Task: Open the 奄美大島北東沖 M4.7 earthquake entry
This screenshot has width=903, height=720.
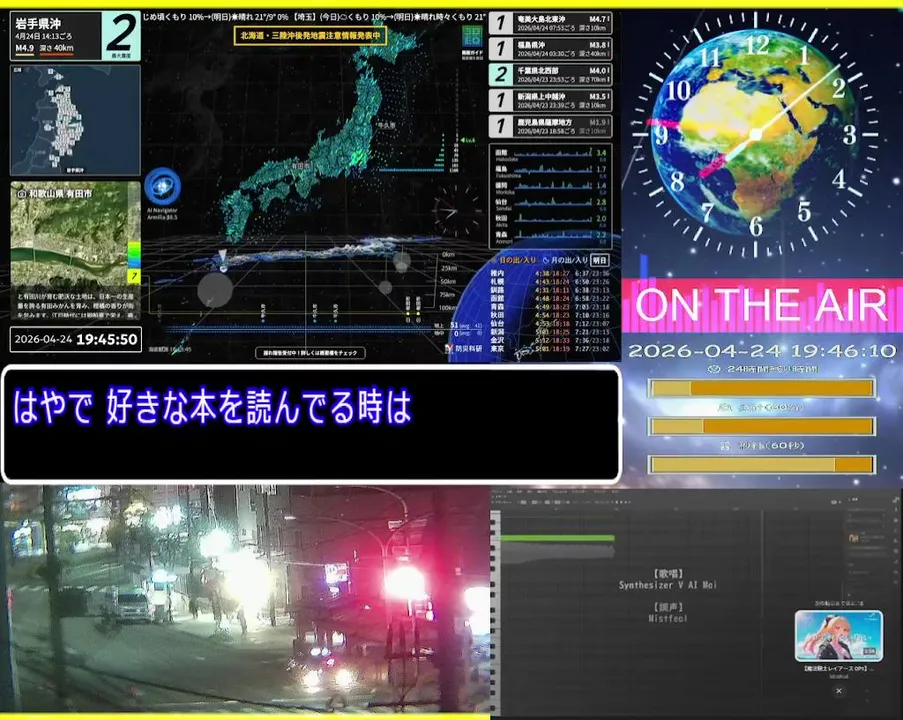Action: click(551, 24)
